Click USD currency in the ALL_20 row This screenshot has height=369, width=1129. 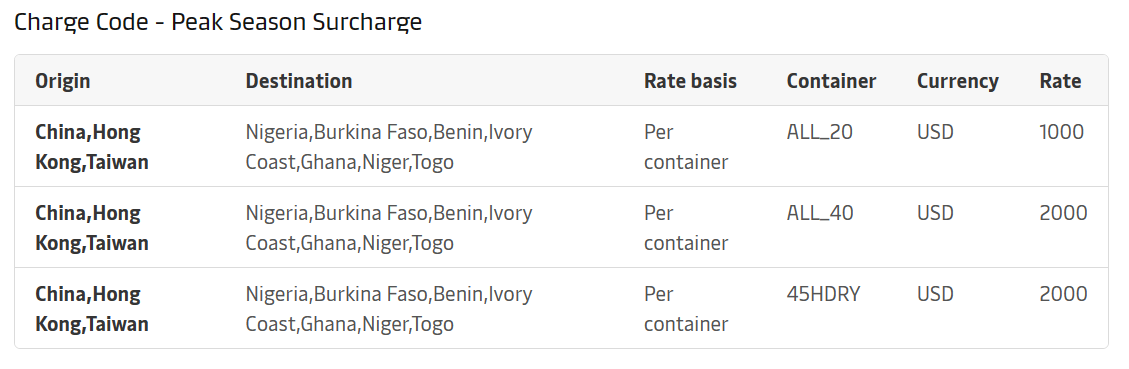(935, 132)
